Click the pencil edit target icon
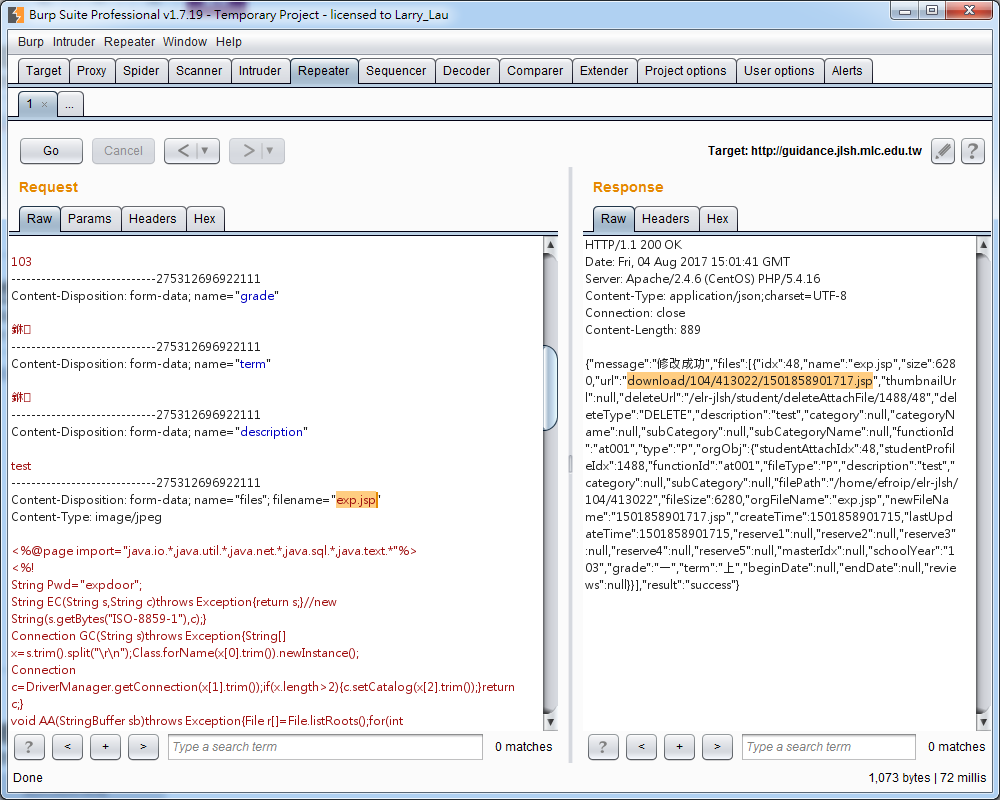 point(943,151)
